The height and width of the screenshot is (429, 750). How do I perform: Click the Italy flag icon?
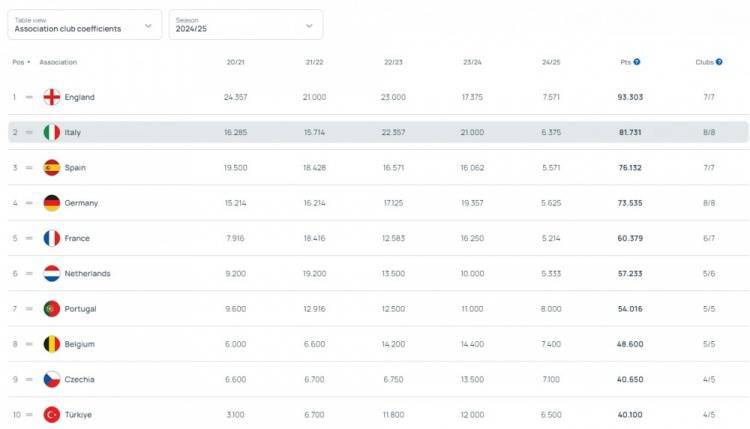coord(52,132)
